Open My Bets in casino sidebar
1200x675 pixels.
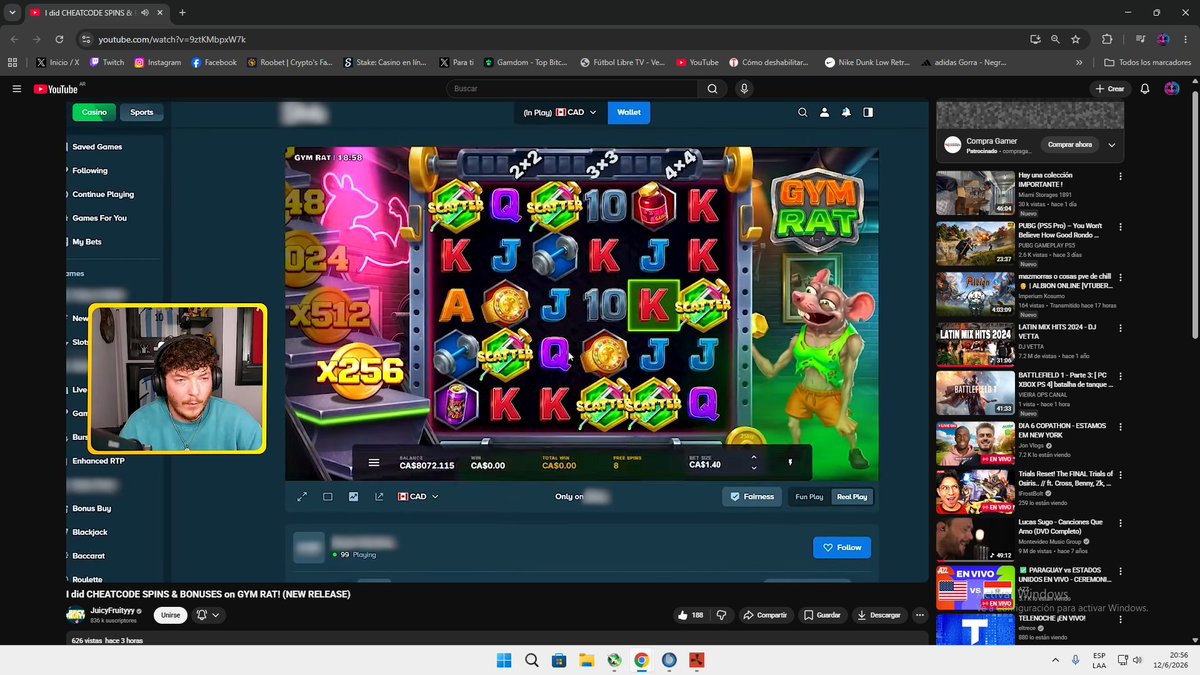pos(87,241)
